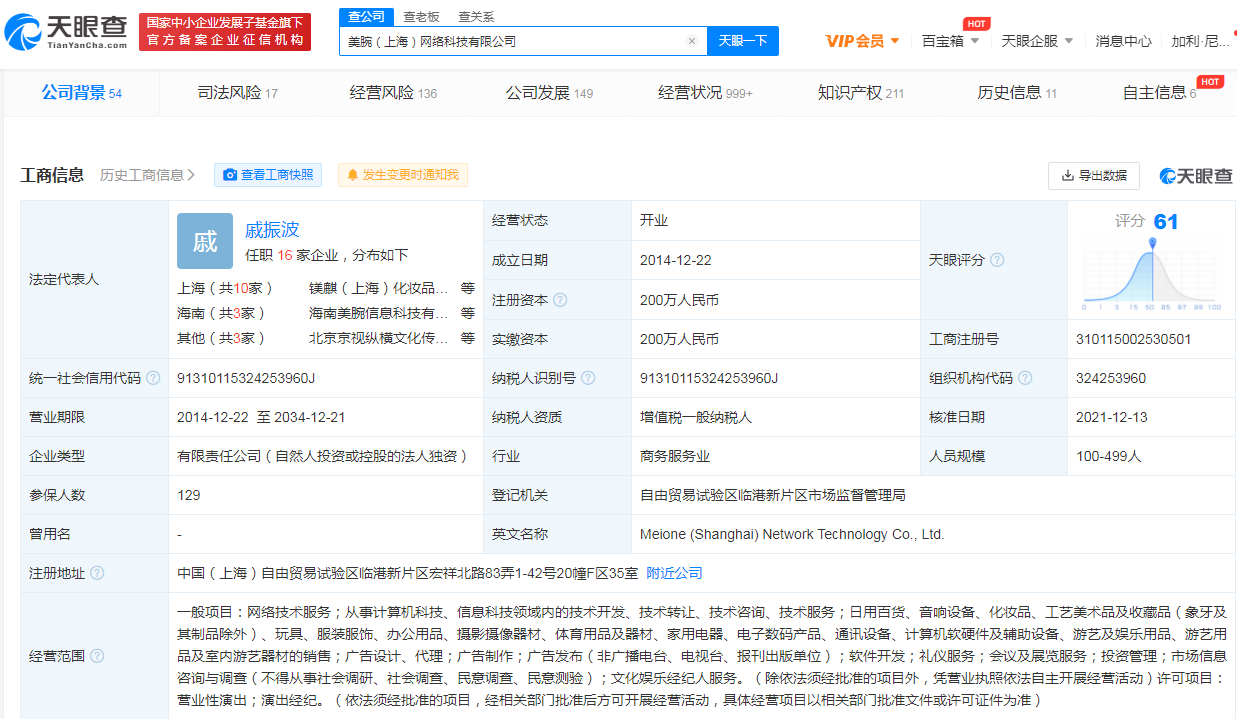
Task: Click registration number 310115002530501
Action: tap(1134, 339)
